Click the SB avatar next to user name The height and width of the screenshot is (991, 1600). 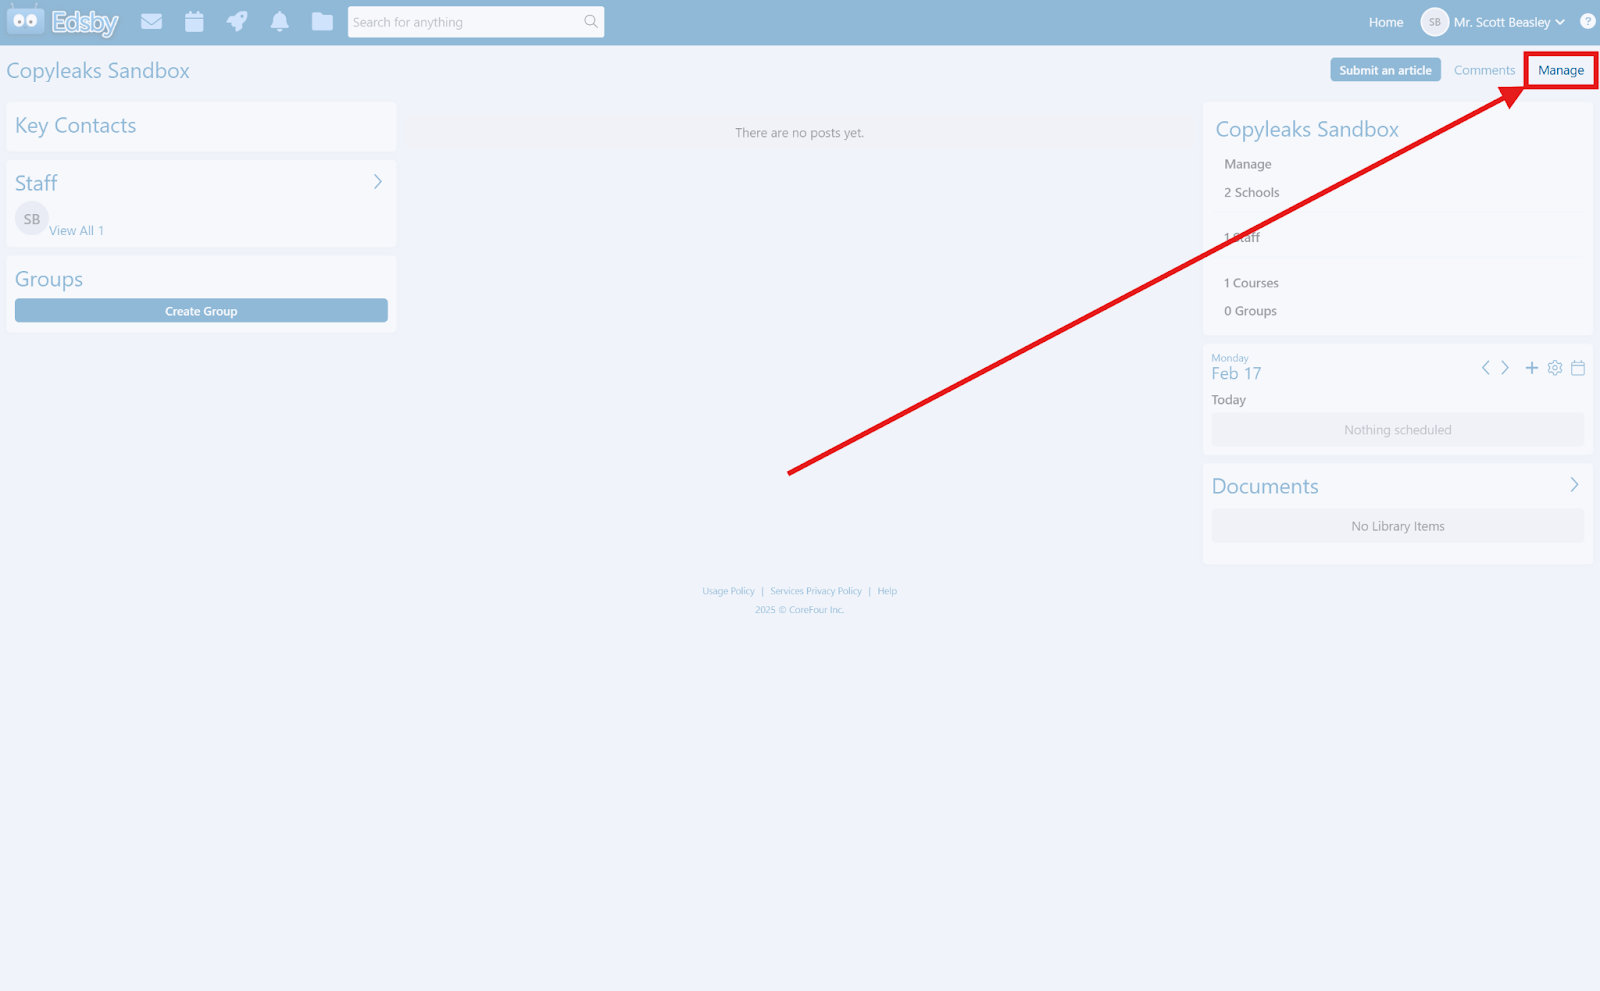1434,22
